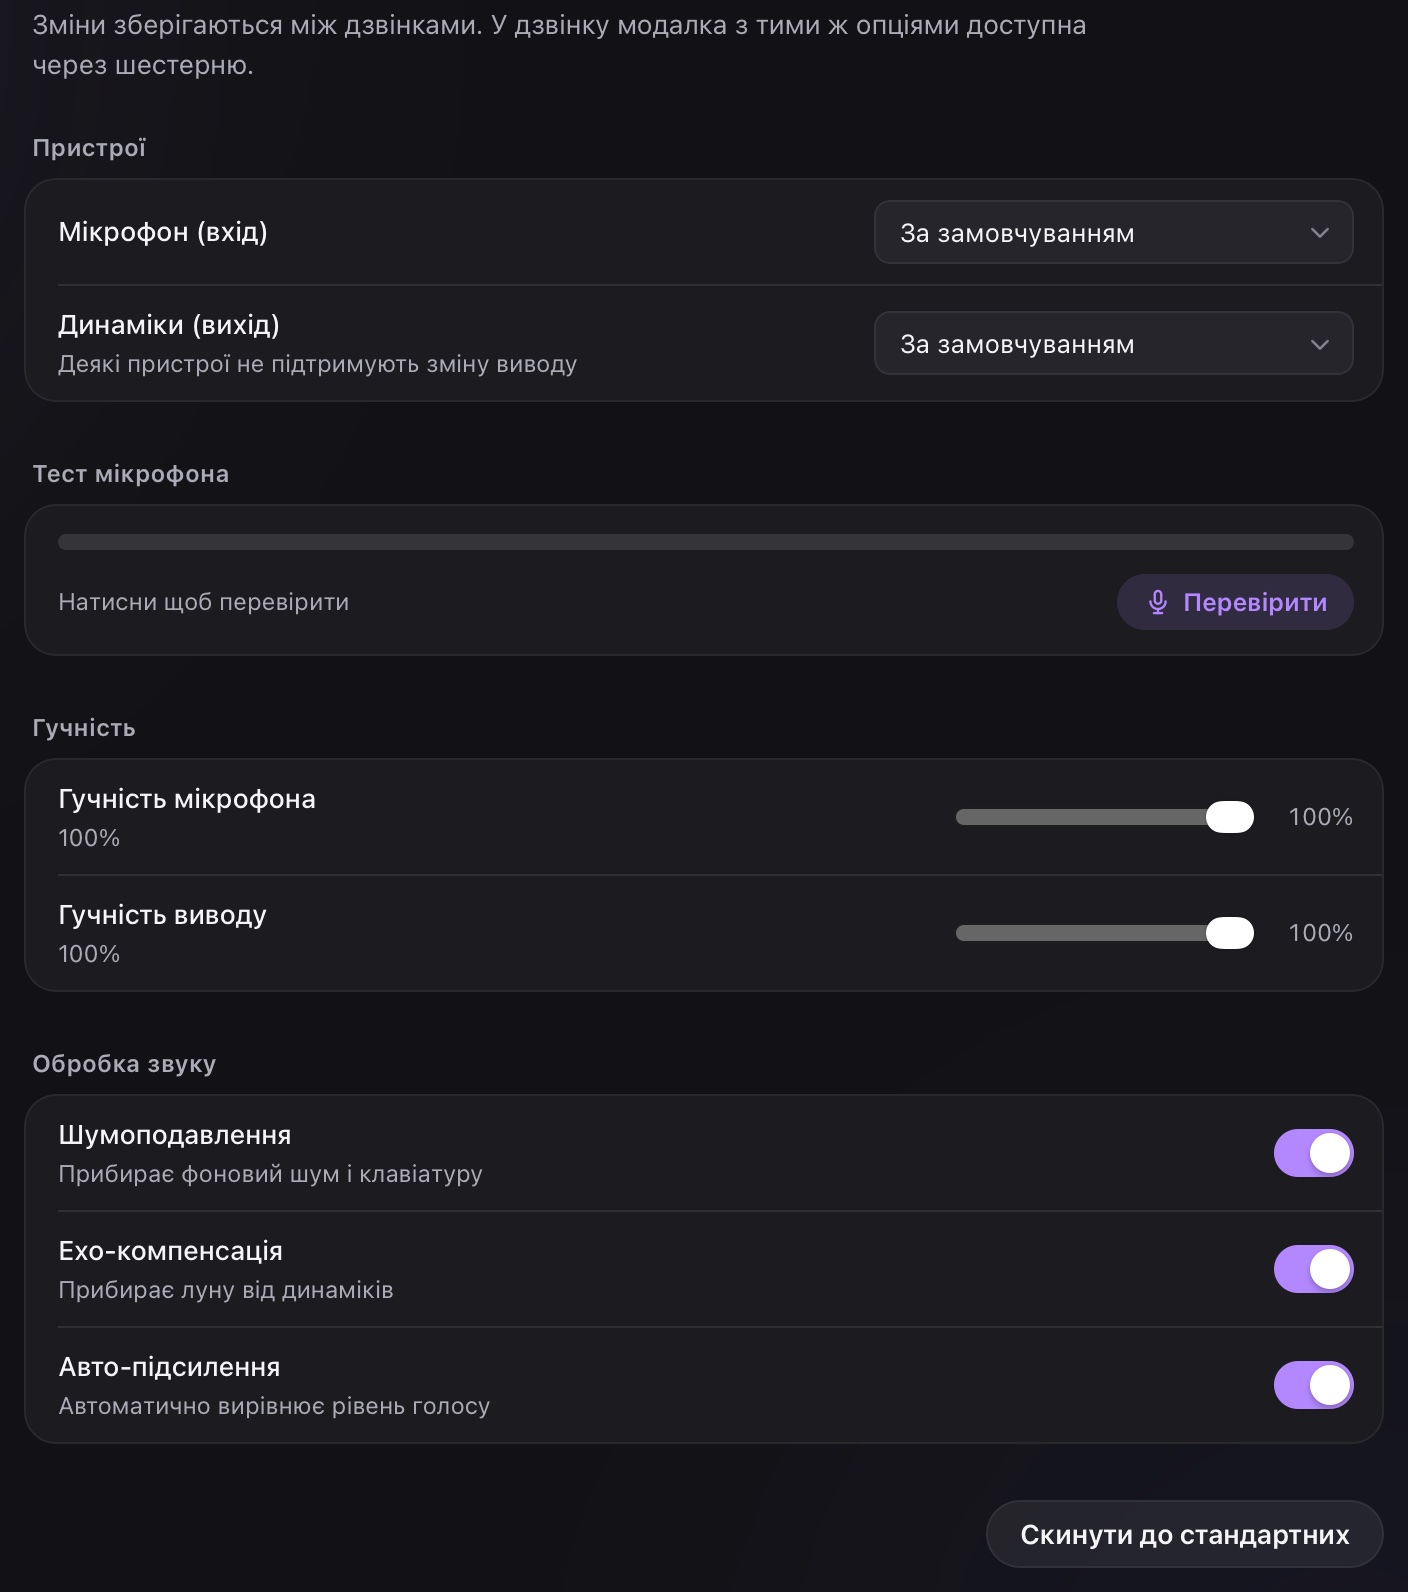This screenshot has height=1592, width=1408.
Task: Click the microphone icon in Перевірити button
Action: [x=1158, y=602]
